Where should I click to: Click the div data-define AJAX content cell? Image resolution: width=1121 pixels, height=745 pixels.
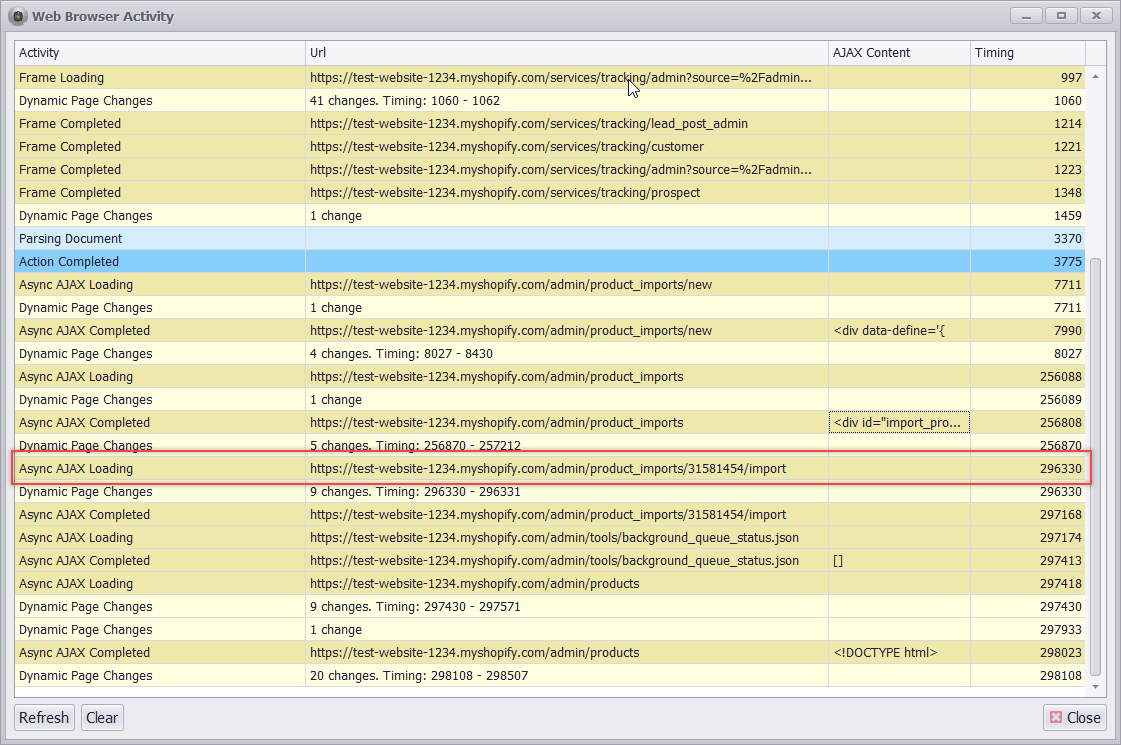tap(898, 331)
